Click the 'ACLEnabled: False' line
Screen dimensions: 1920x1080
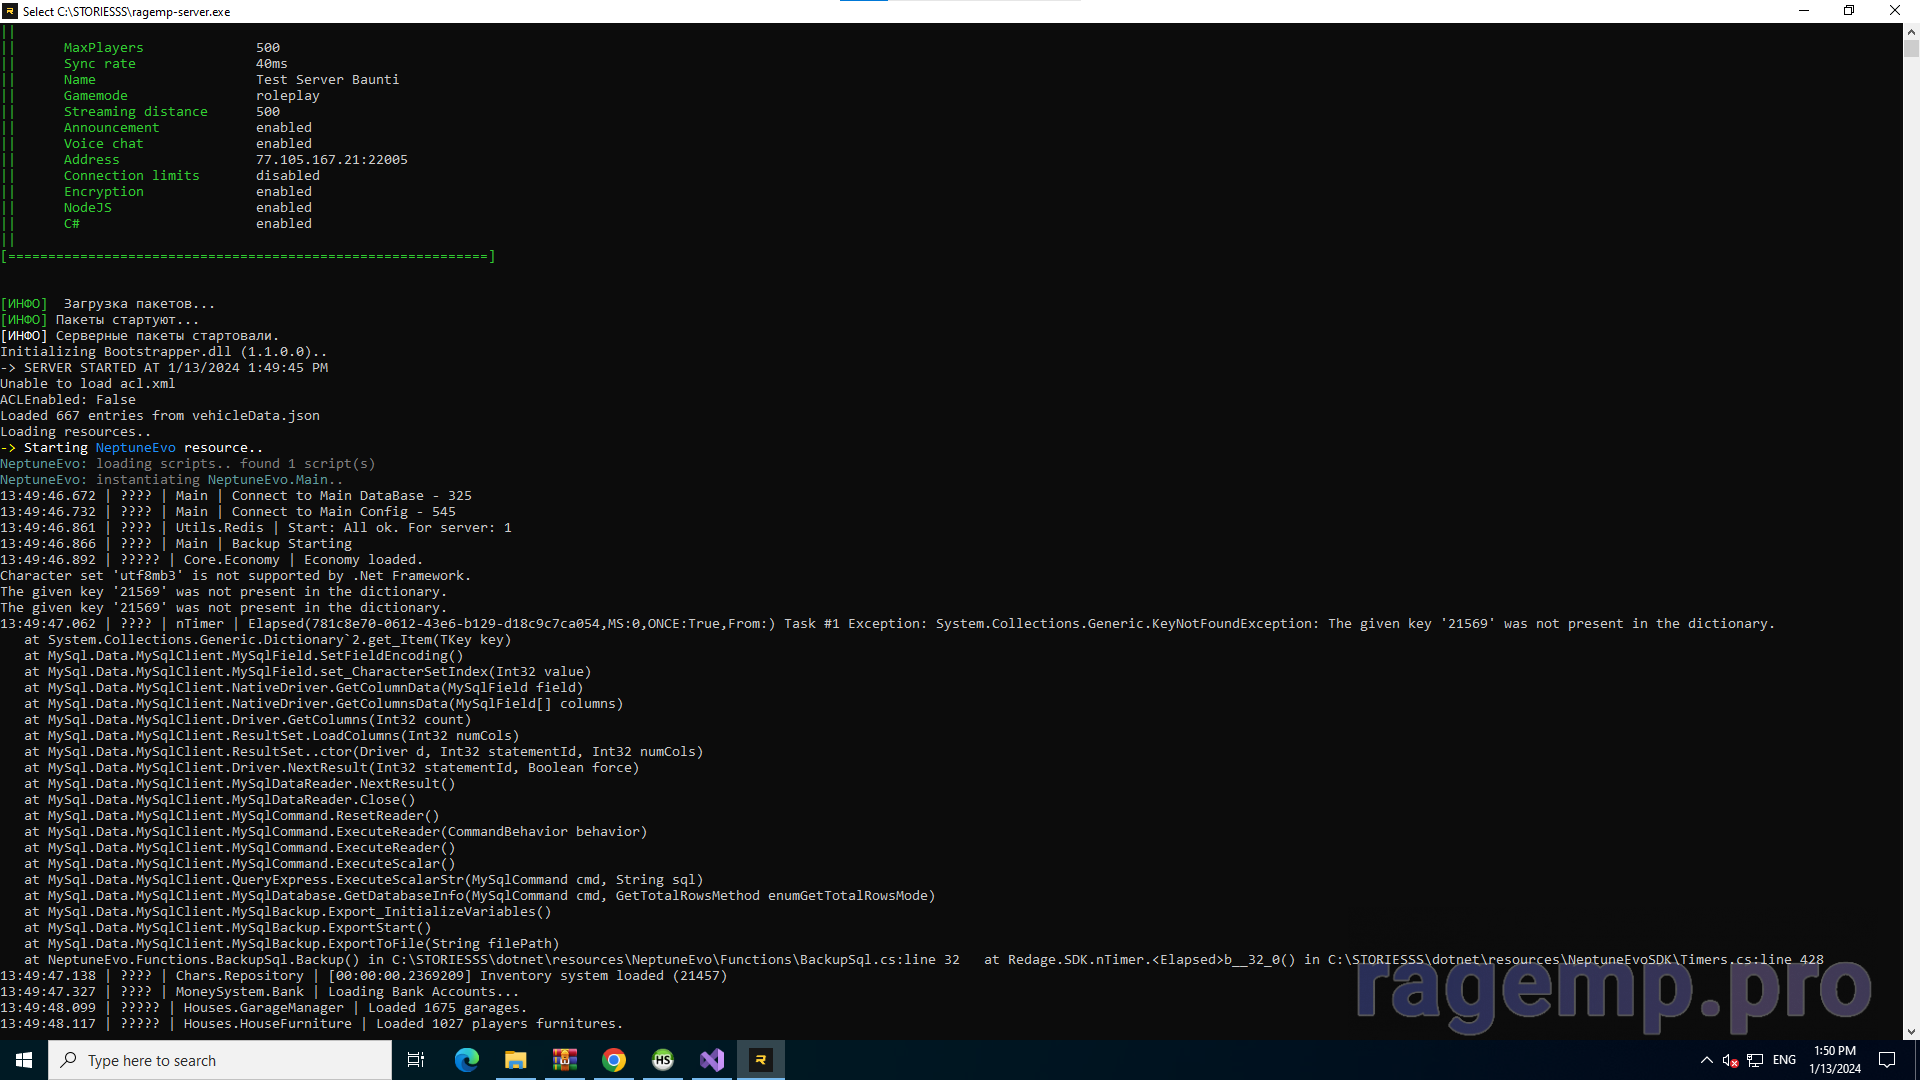tap(68, 399)
